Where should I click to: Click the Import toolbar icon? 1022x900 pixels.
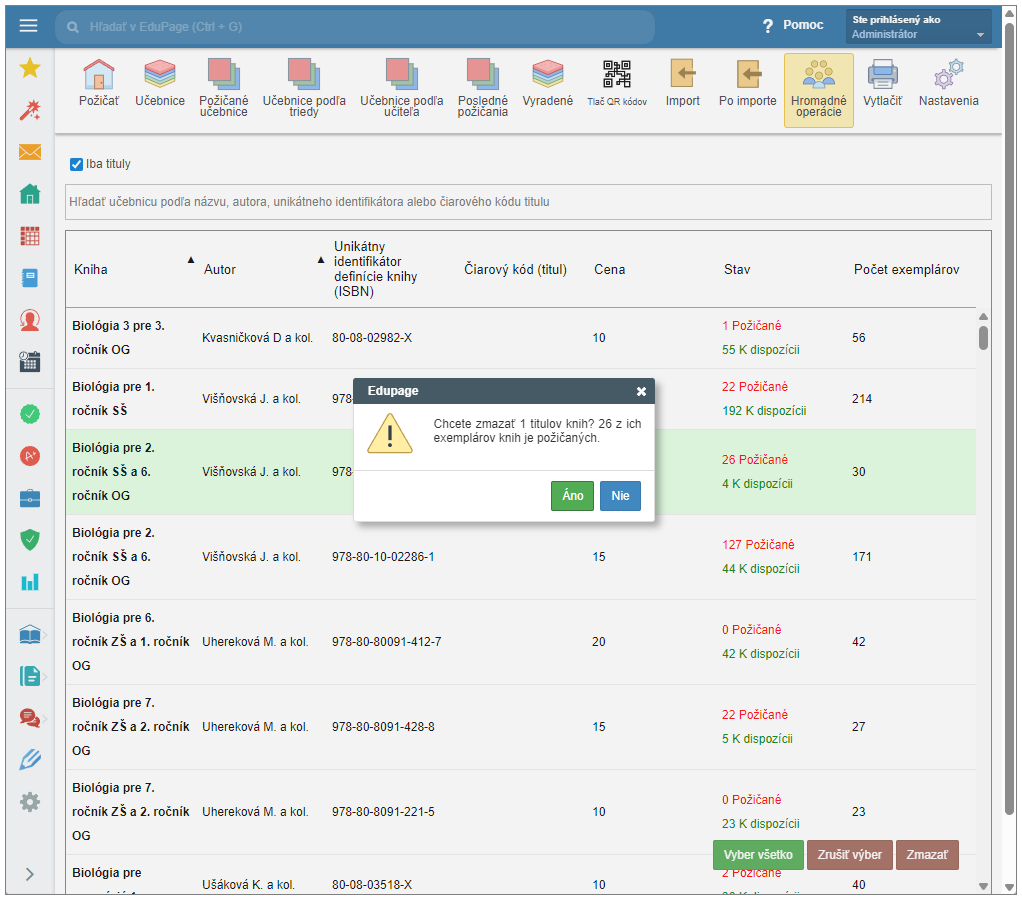683,76
